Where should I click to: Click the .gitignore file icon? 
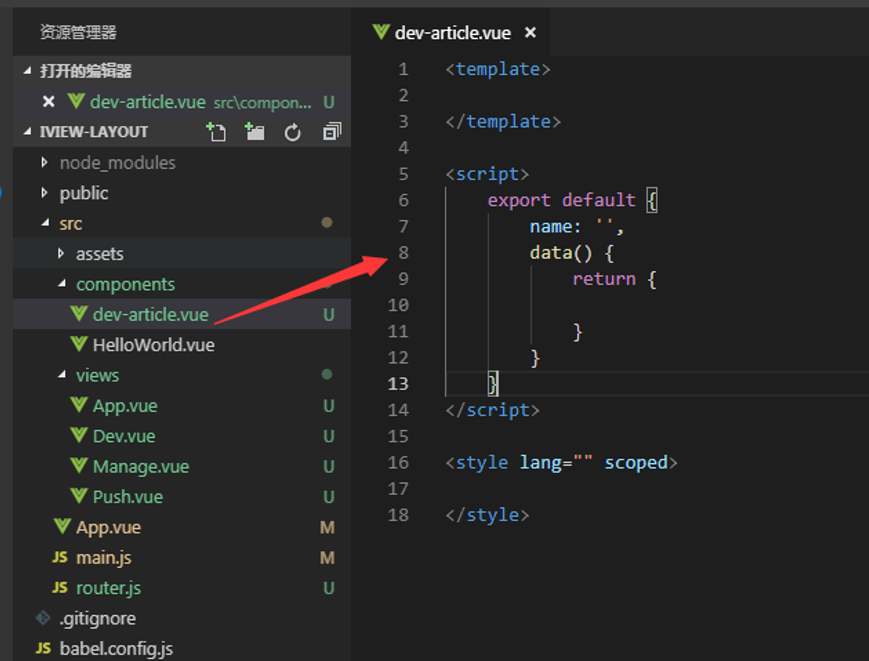pyautogui.click(x=43, y=618)
